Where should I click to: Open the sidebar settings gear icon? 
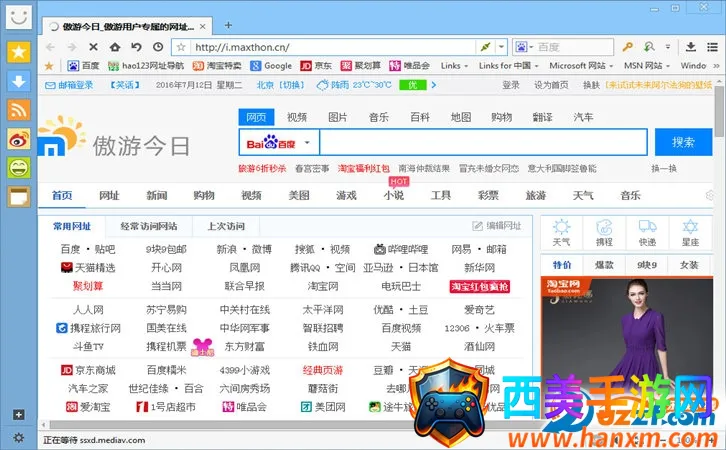pos(18,438)
